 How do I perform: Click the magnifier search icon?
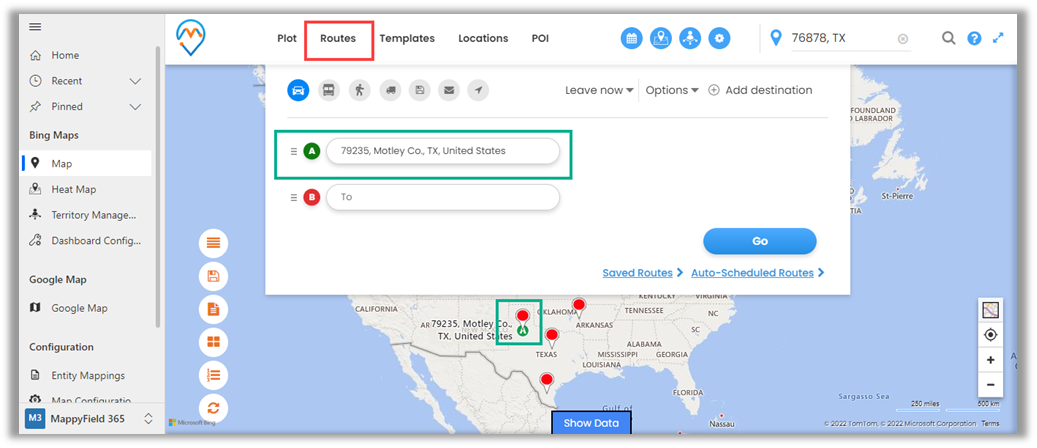tap(949, 39)
